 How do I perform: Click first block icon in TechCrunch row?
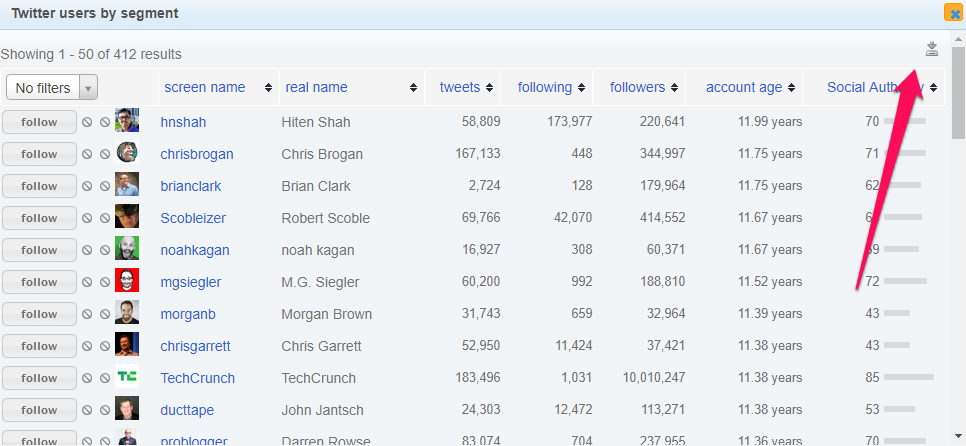[87, 378]
